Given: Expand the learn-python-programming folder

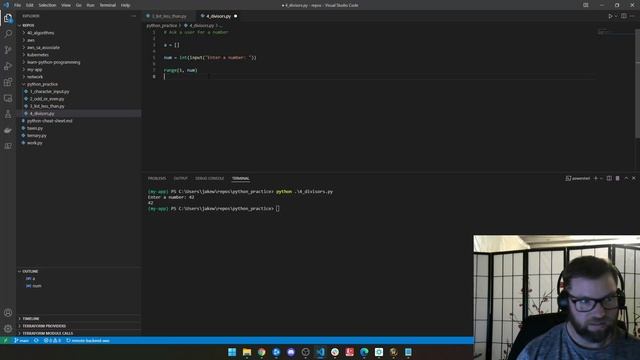Looking at the screenshot, I should [x=53, y=62].
